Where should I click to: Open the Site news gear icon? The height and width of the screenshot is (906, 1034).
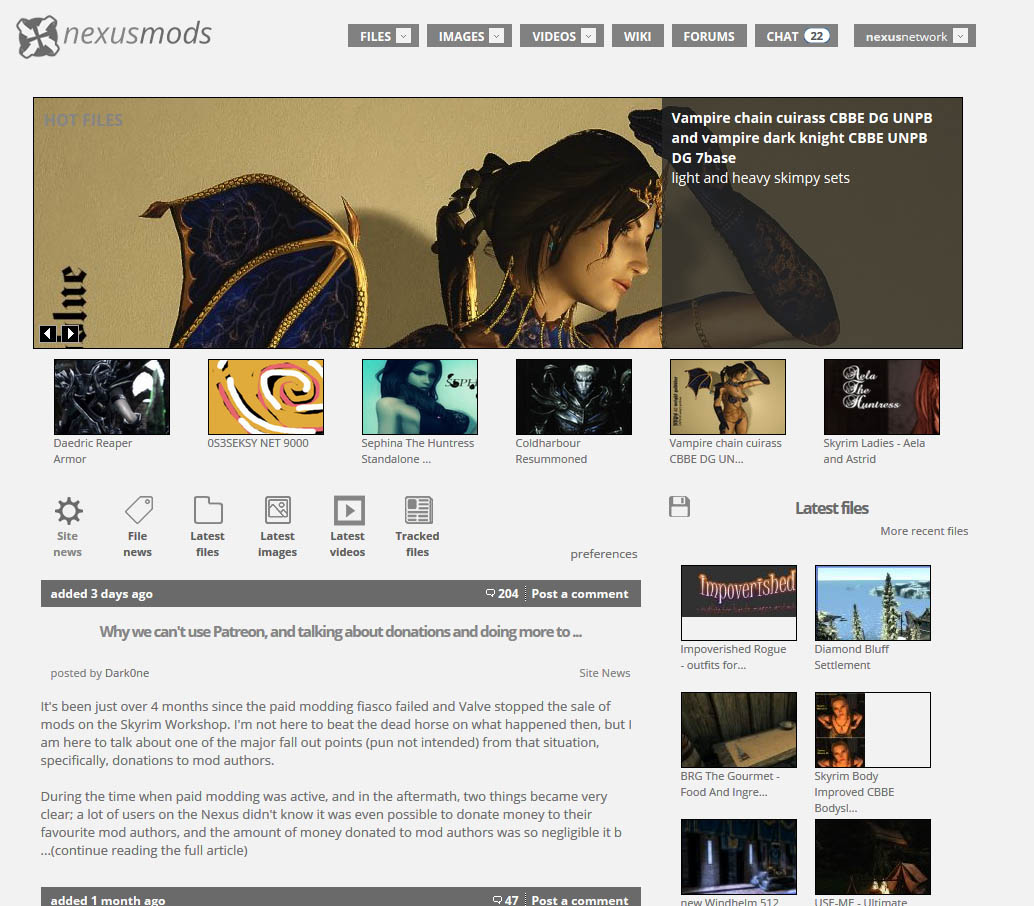click(x=68, y=510)
